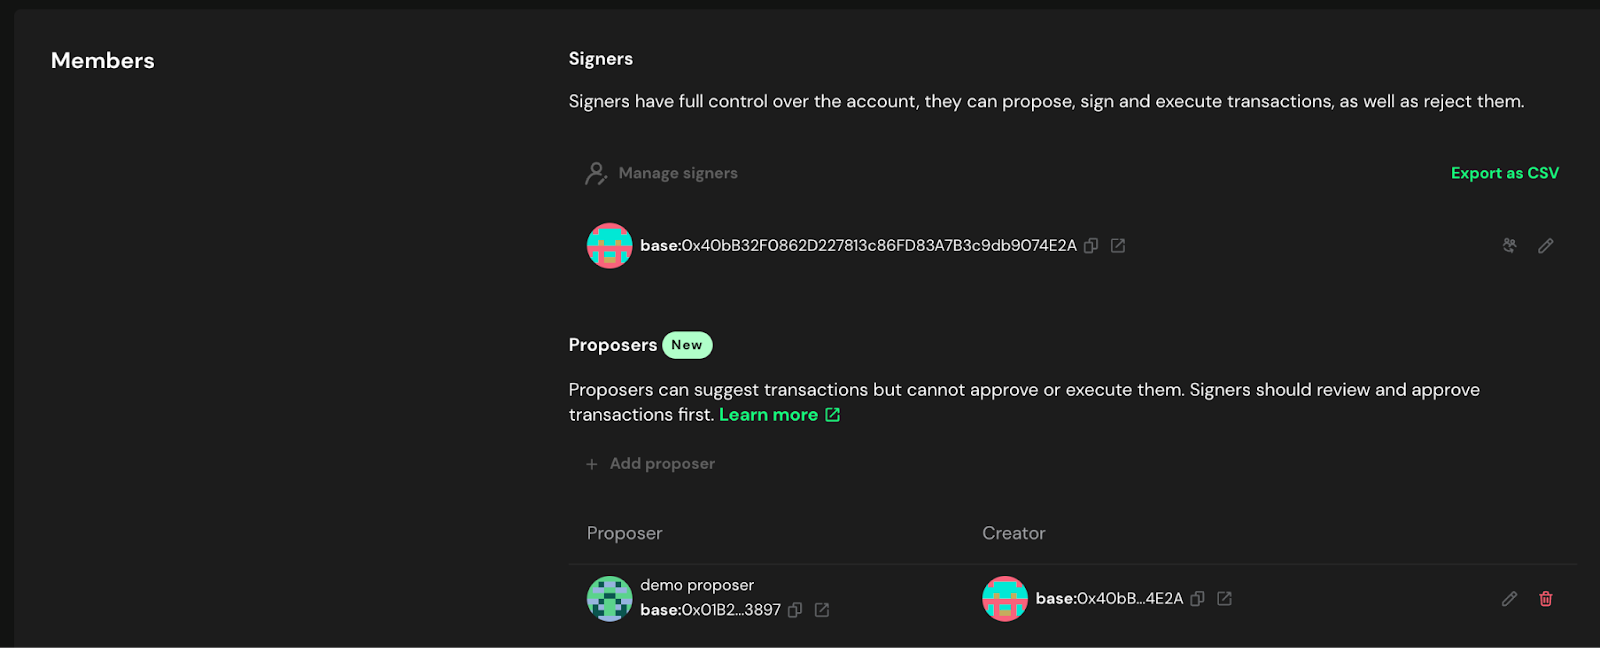Select the creator's identicon avatar
Screen dimensions: 1600x648
1005,598
